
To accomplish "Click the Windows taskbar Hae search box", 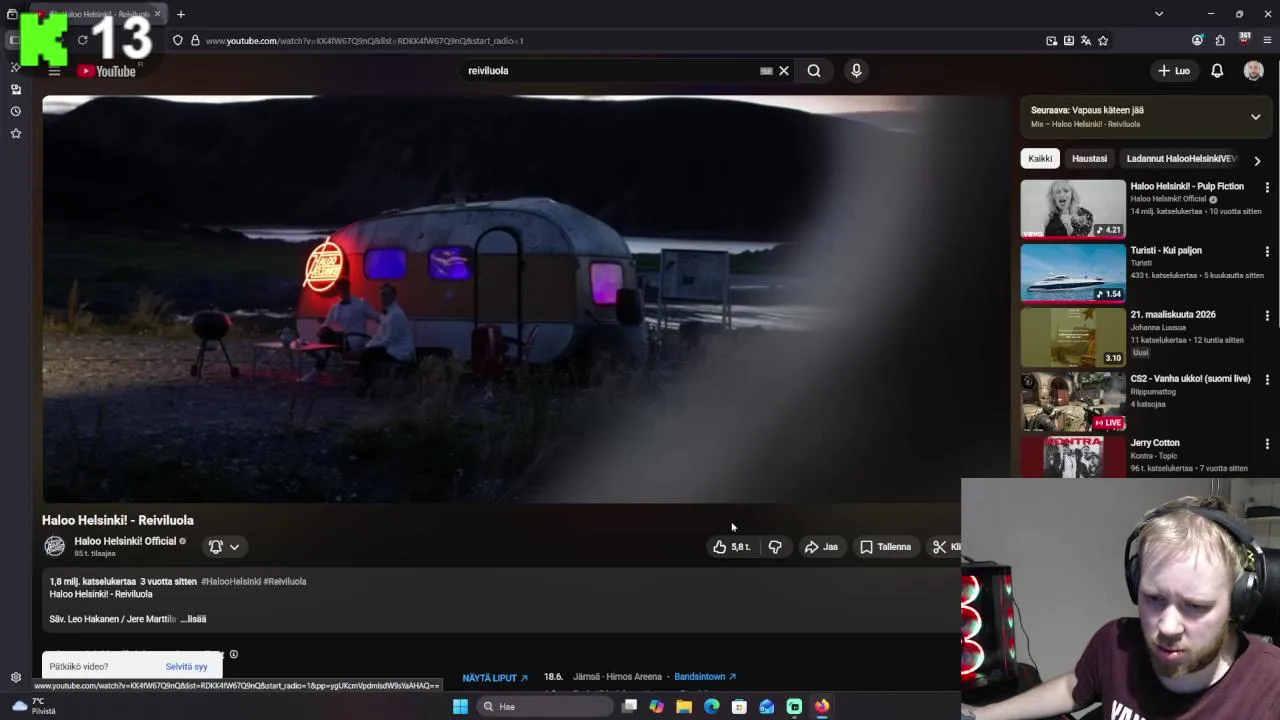I will (544, 706).
